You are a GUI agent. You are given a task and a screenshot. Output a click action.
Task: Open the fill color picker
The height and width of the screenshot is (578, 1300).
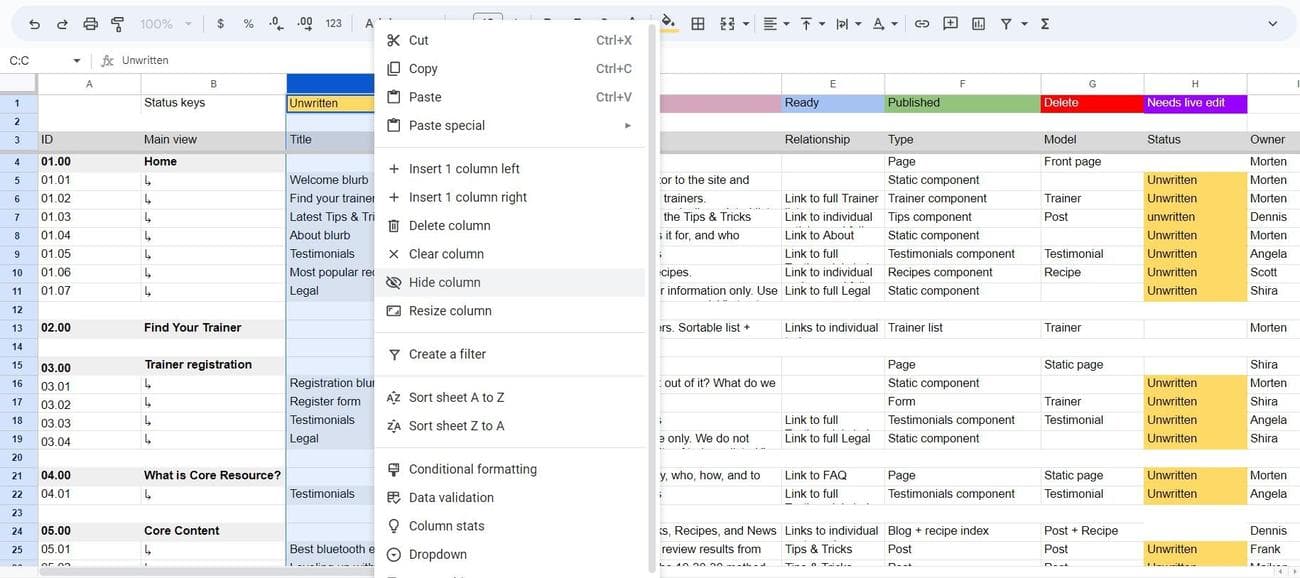tap(668, 23)
